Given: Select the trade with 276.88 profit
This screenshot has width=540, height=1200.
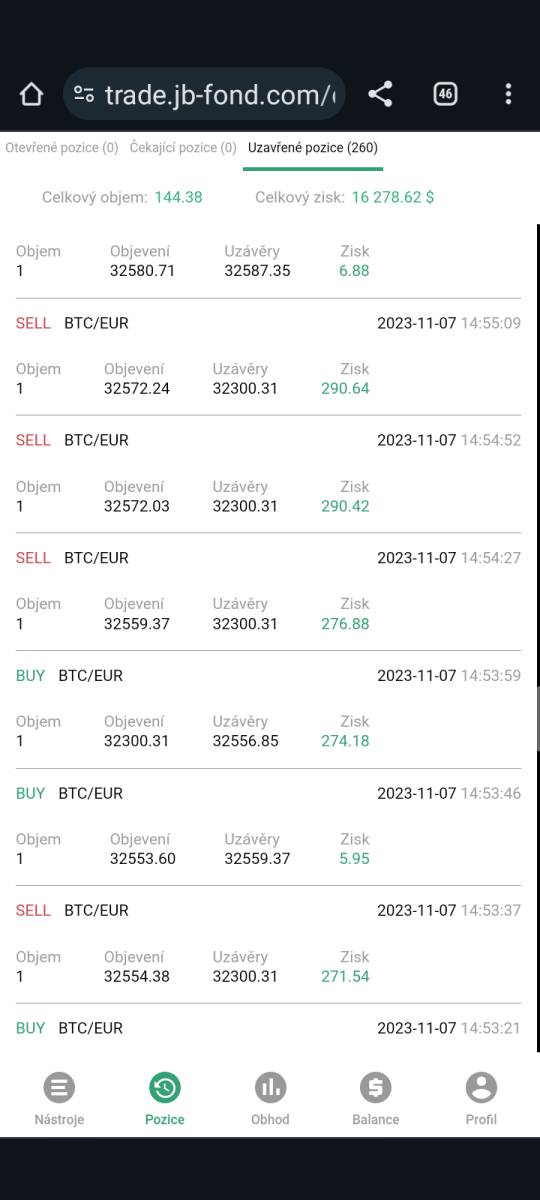Looking at the screenshot, I should tap(268, 591).
